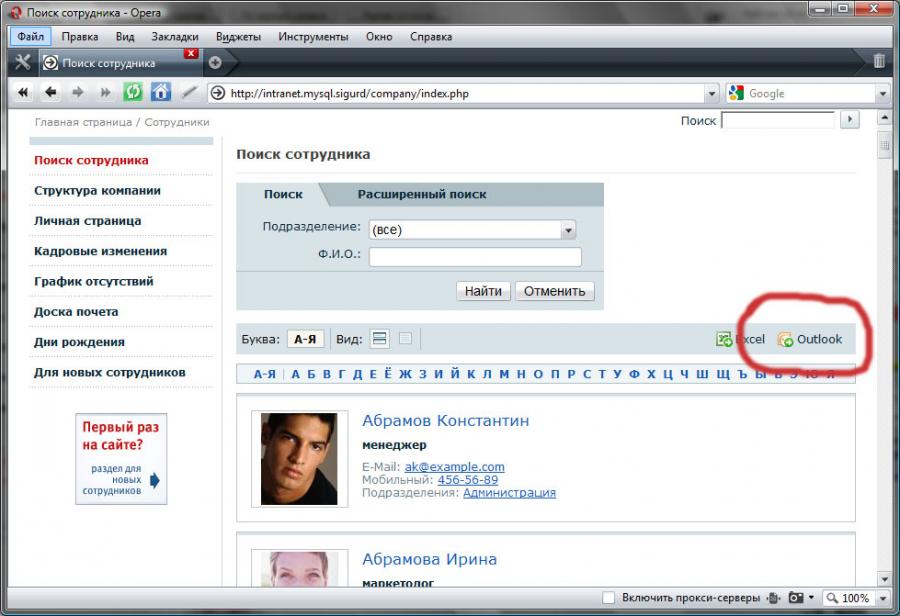Screen dimensions: 900x616
Task: Open the Закладки menu
Action: point(175,36)
